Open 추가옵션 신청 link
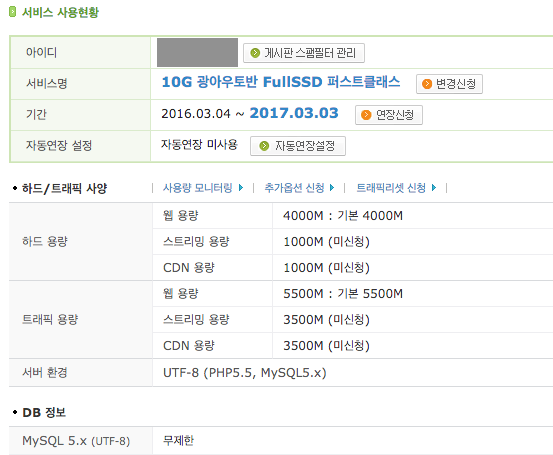553x455 pixels. pyautogui.click(x=294, y=188)
